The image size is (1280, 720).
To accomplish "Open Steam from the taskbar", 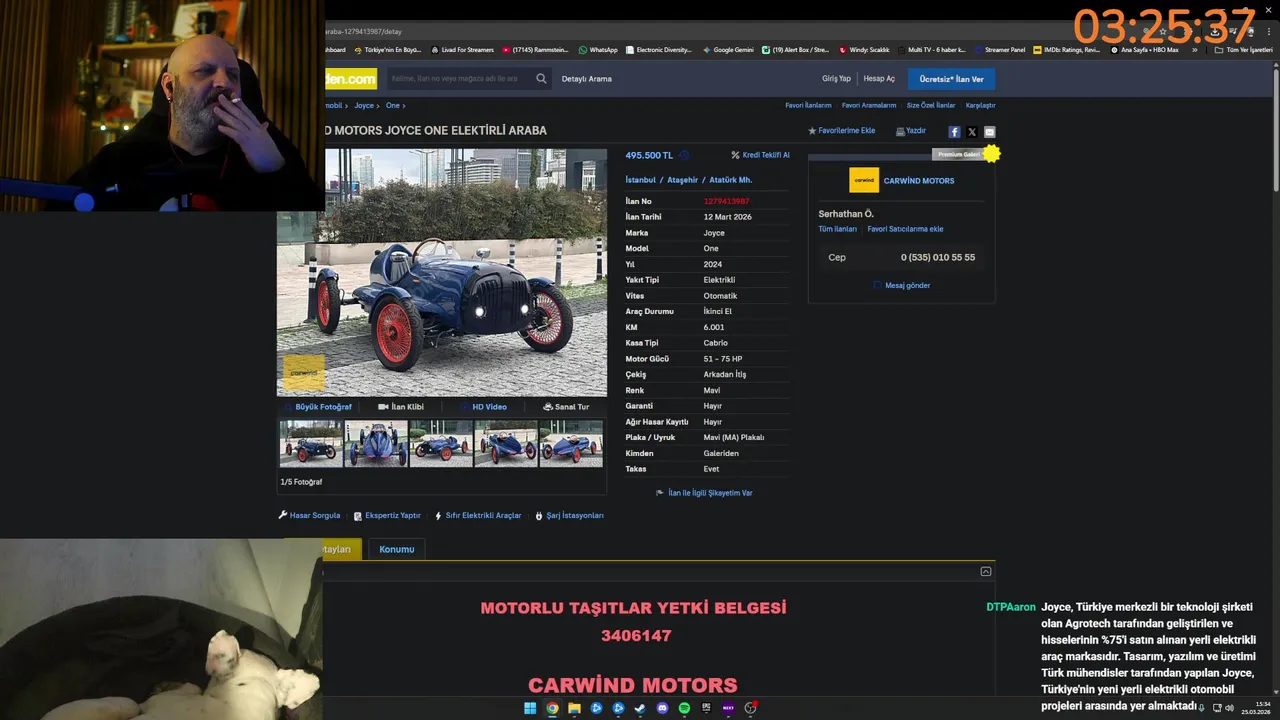I will point(640,708).
